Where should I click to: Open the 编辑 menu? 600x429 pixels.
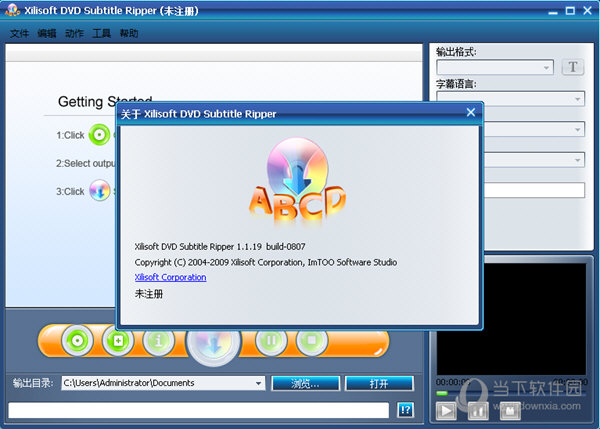pos(47,34)
